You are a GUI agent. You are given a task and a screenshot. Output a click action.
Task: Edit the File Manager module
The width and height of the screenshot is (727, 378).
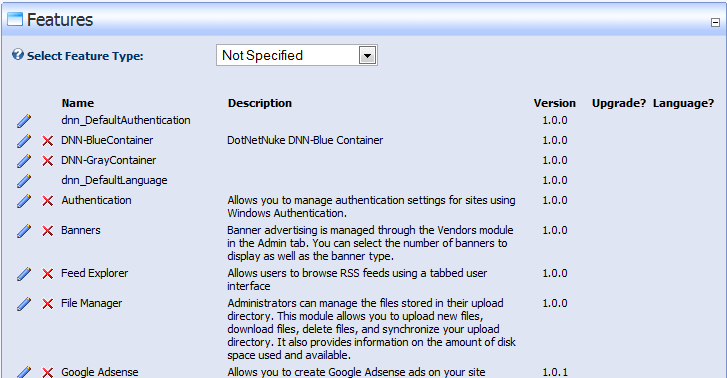click(x=24, y=304)
